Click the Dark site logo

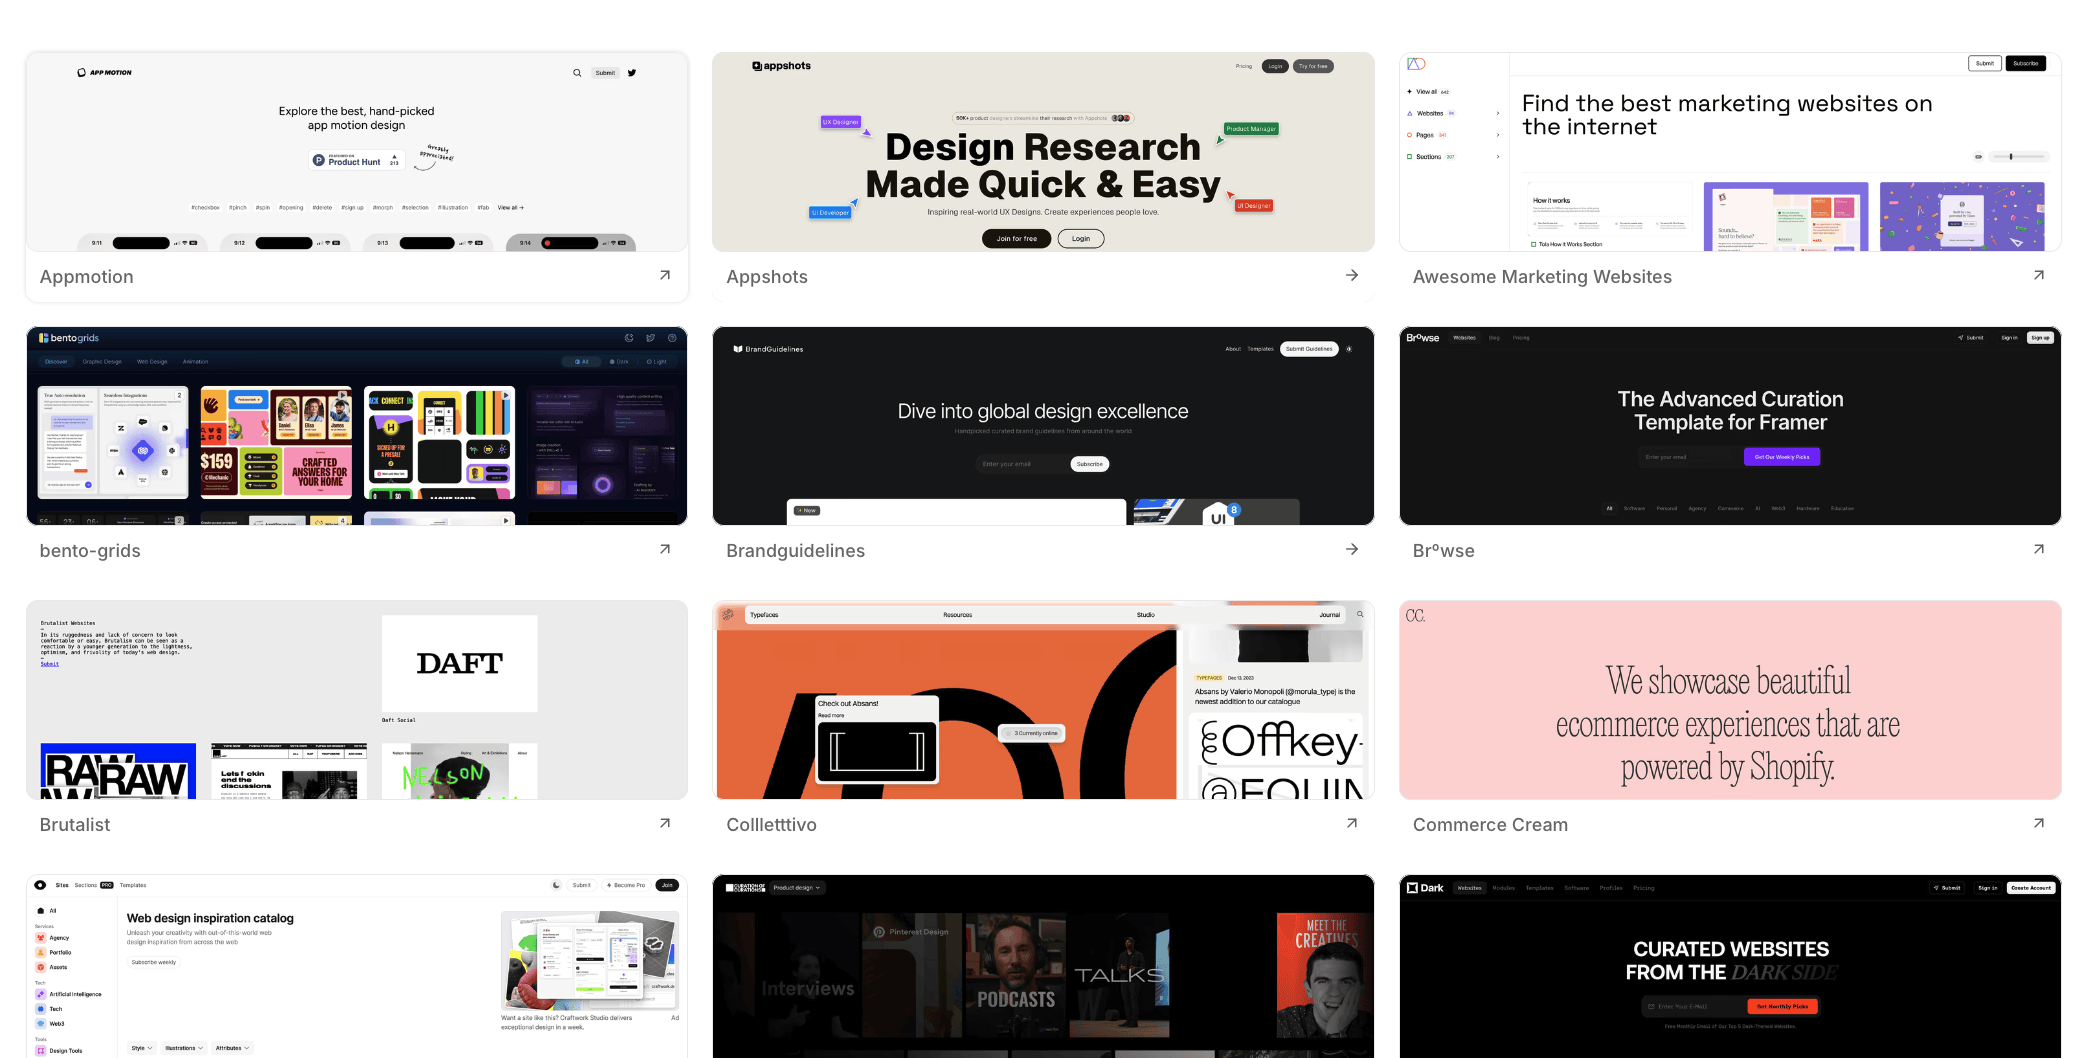(1425, 888)
